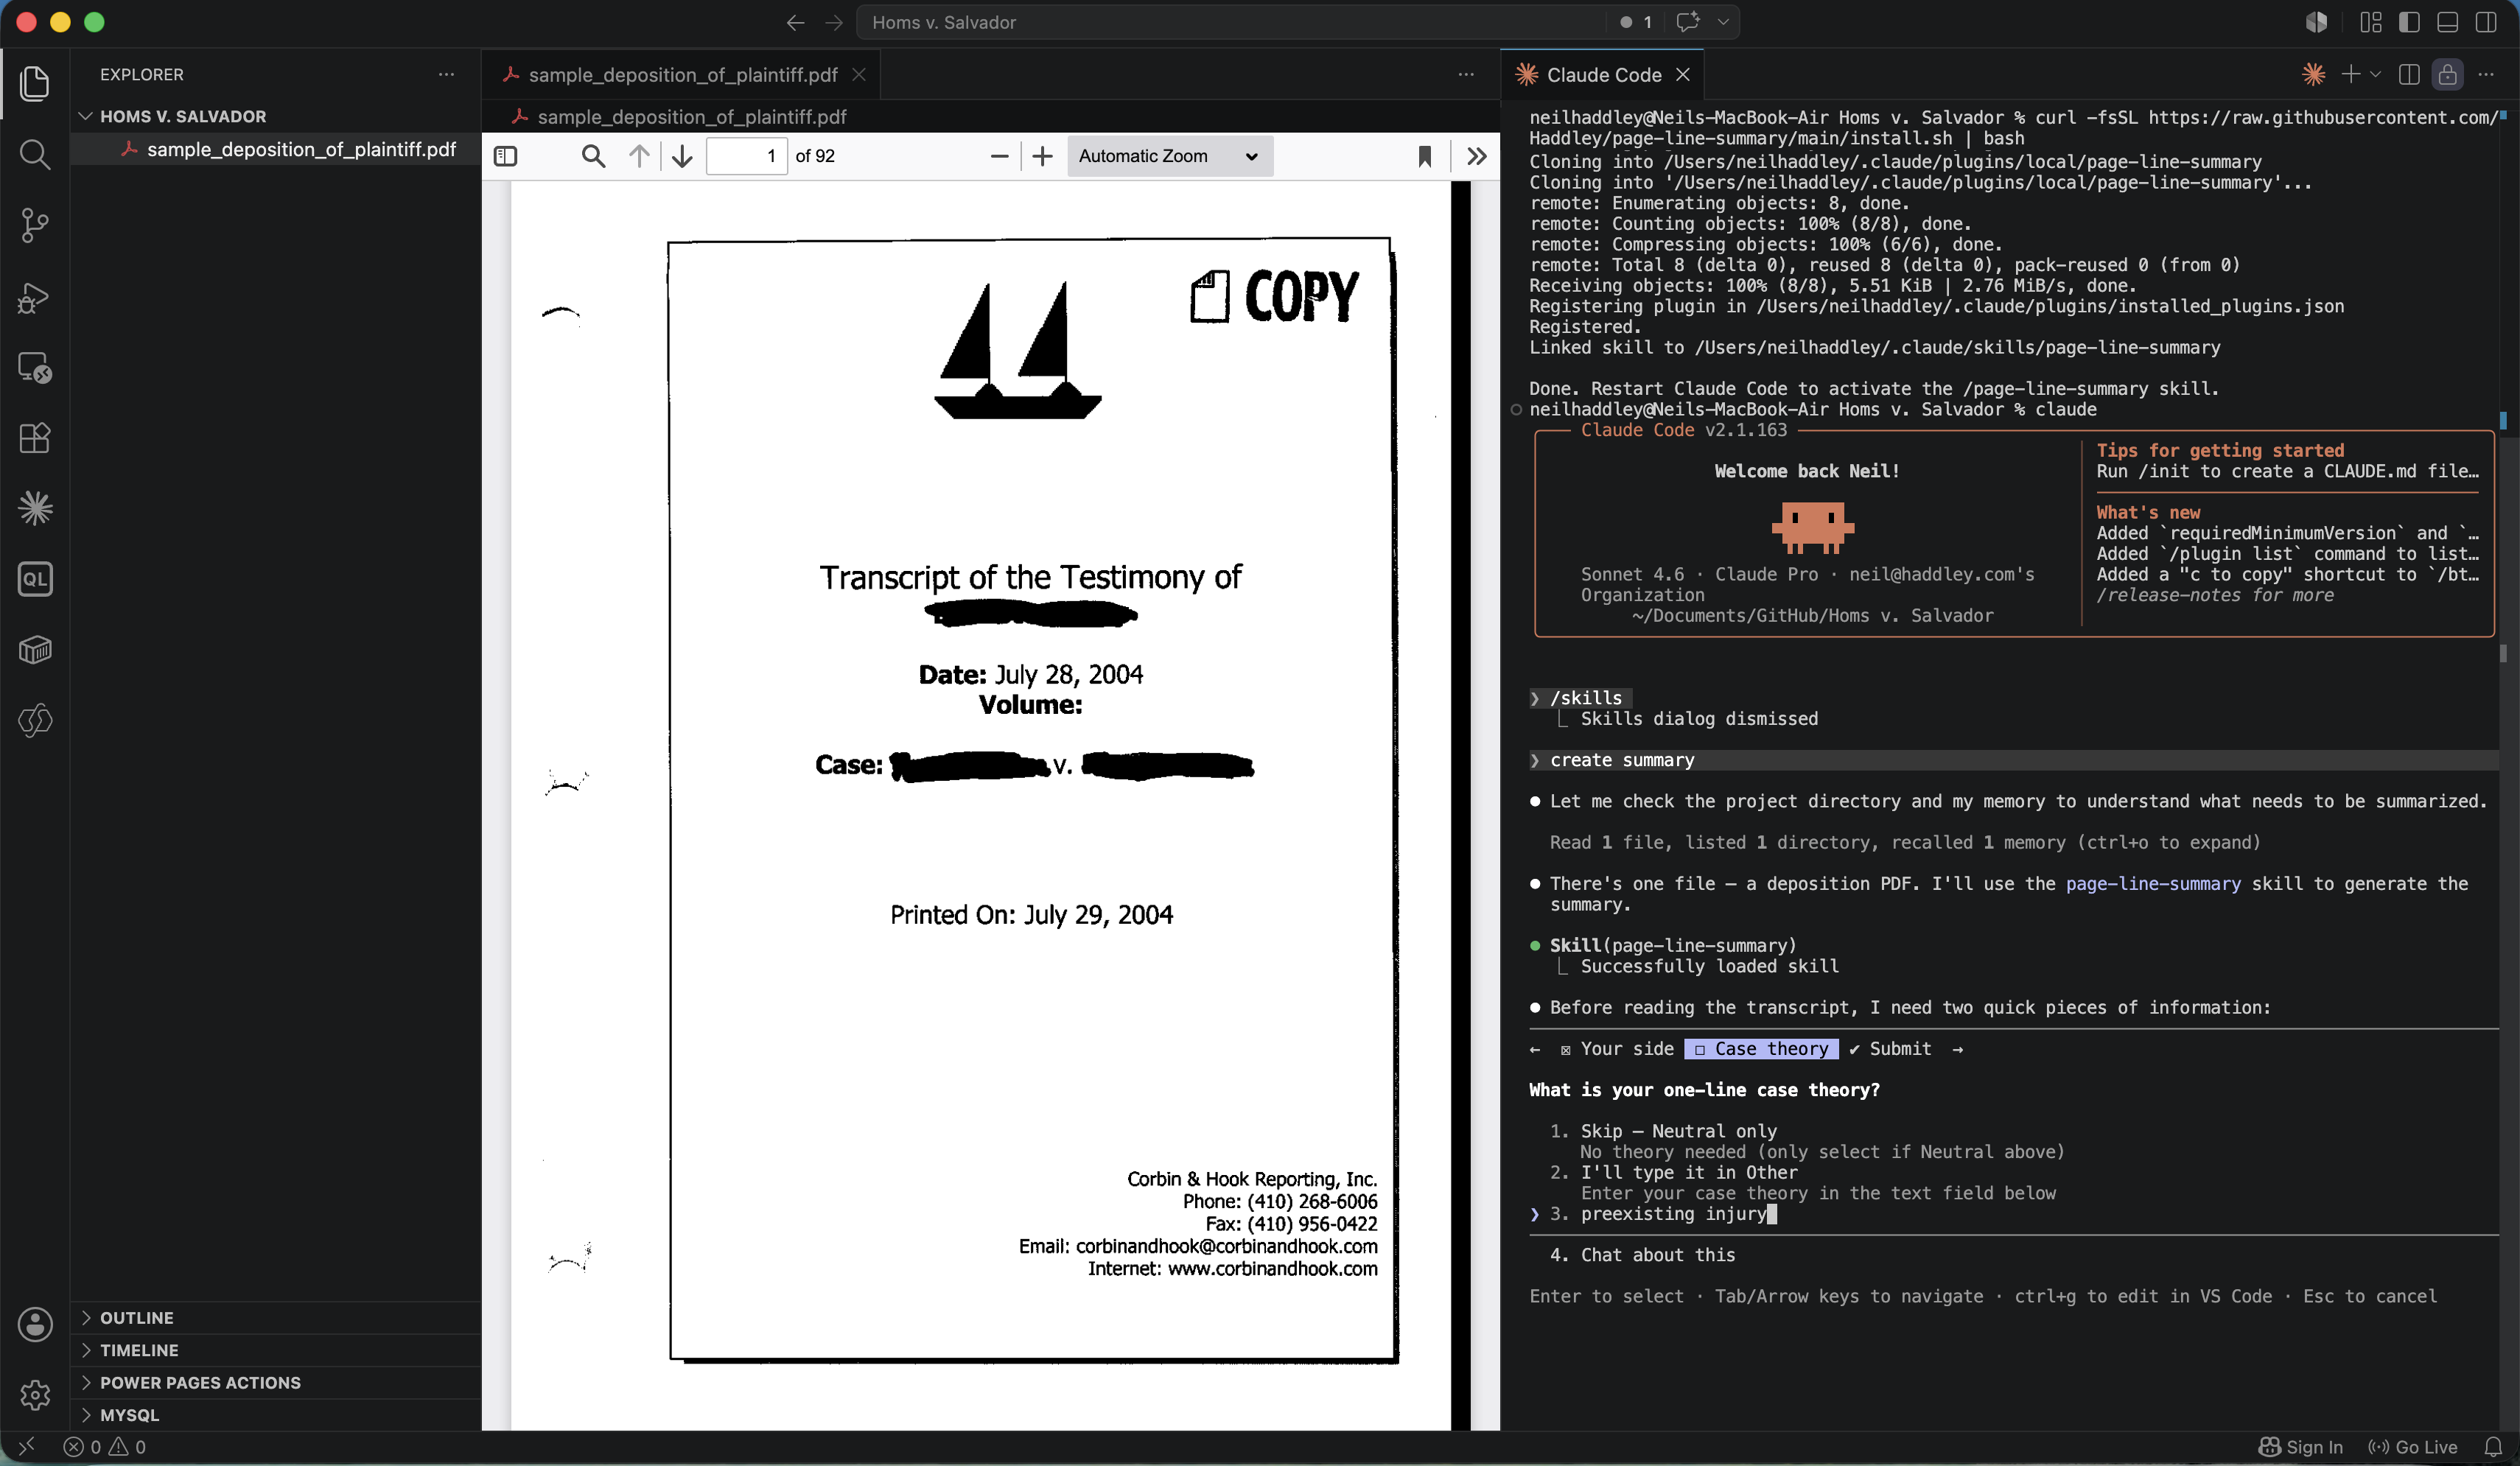The width and height of the screenshot is (2520, 1466).
Task: Open Accounts menu in activity bar
Action: (35, 1324)
